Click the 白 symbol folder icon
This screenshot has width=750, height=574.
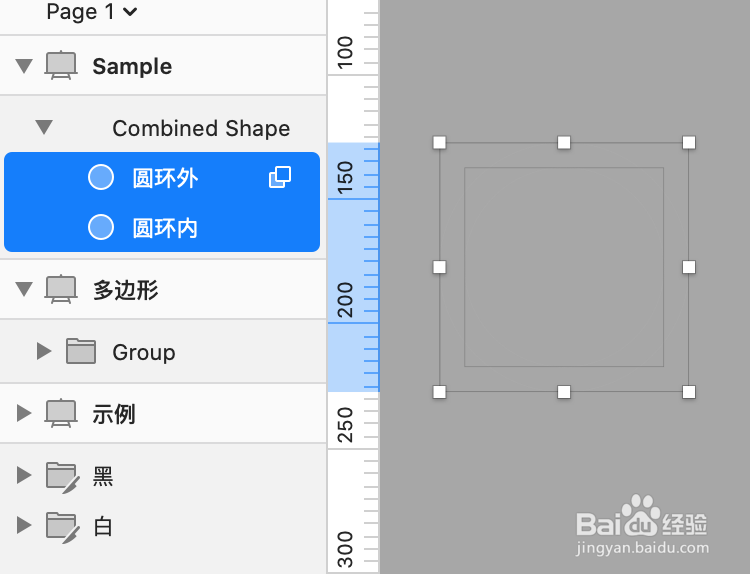point(63,527)
